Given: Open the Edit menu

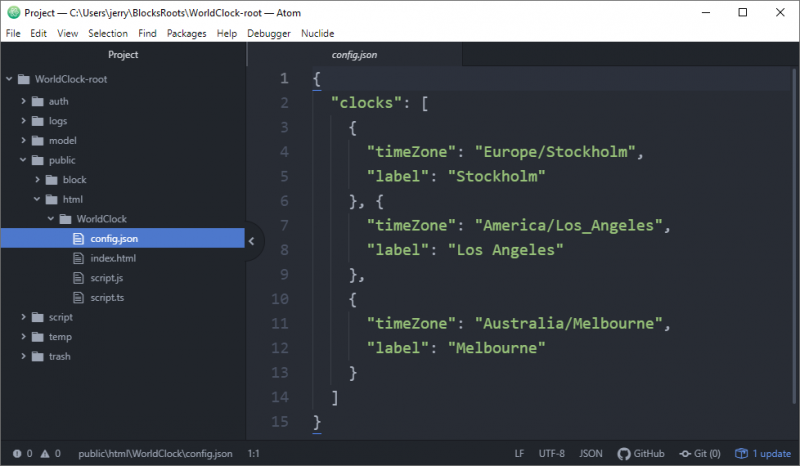Looking at the screenshot, I should [x=38, y=33].
